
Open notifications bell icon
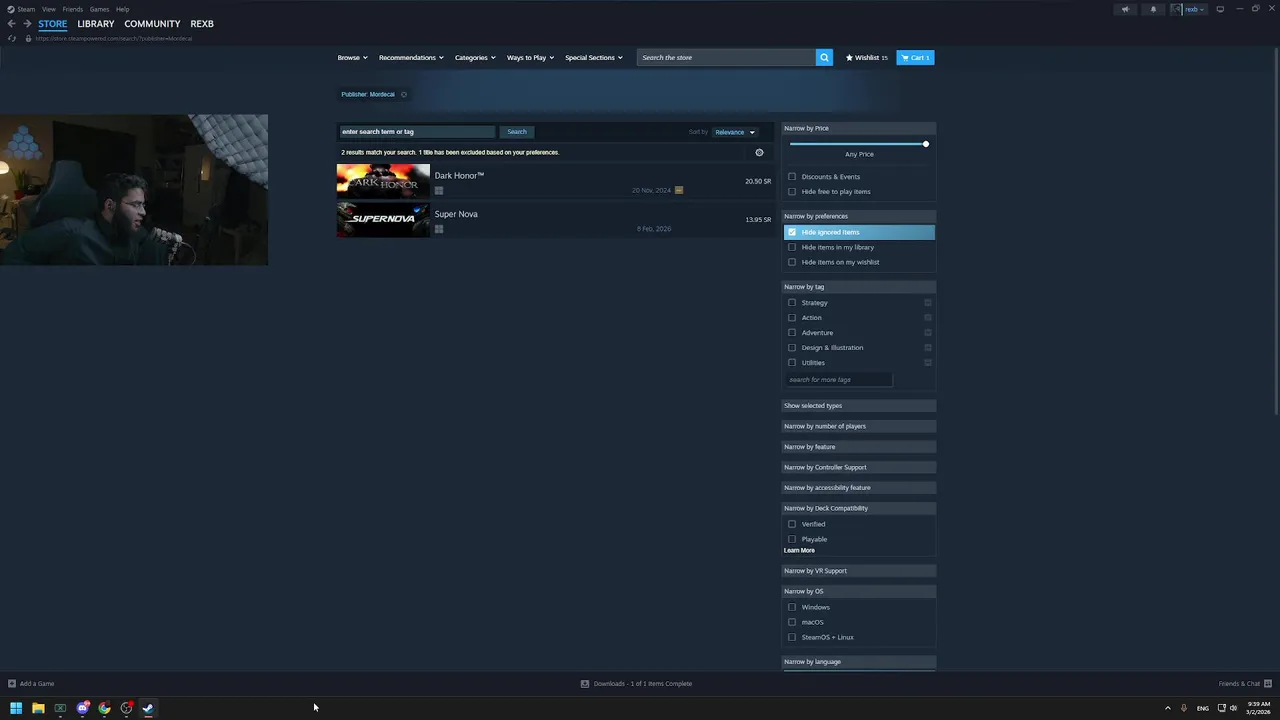[1153, 9]
